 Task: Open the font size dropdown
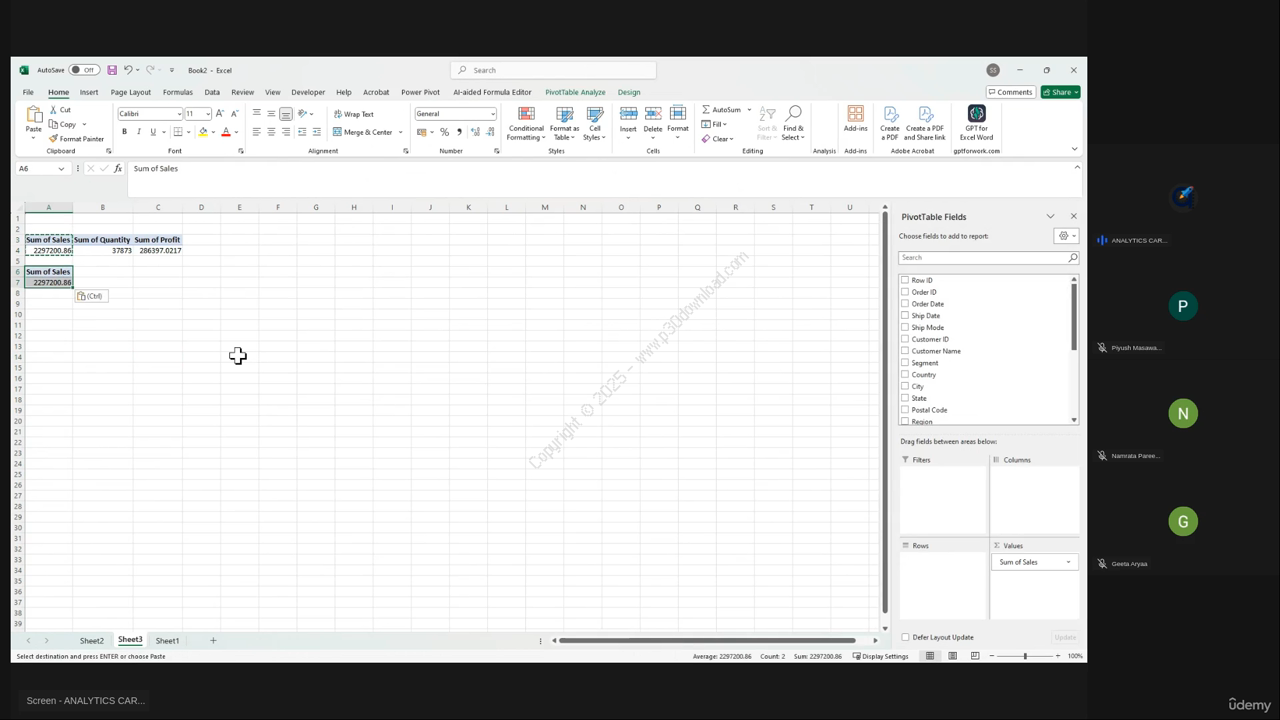coord(208,114)
